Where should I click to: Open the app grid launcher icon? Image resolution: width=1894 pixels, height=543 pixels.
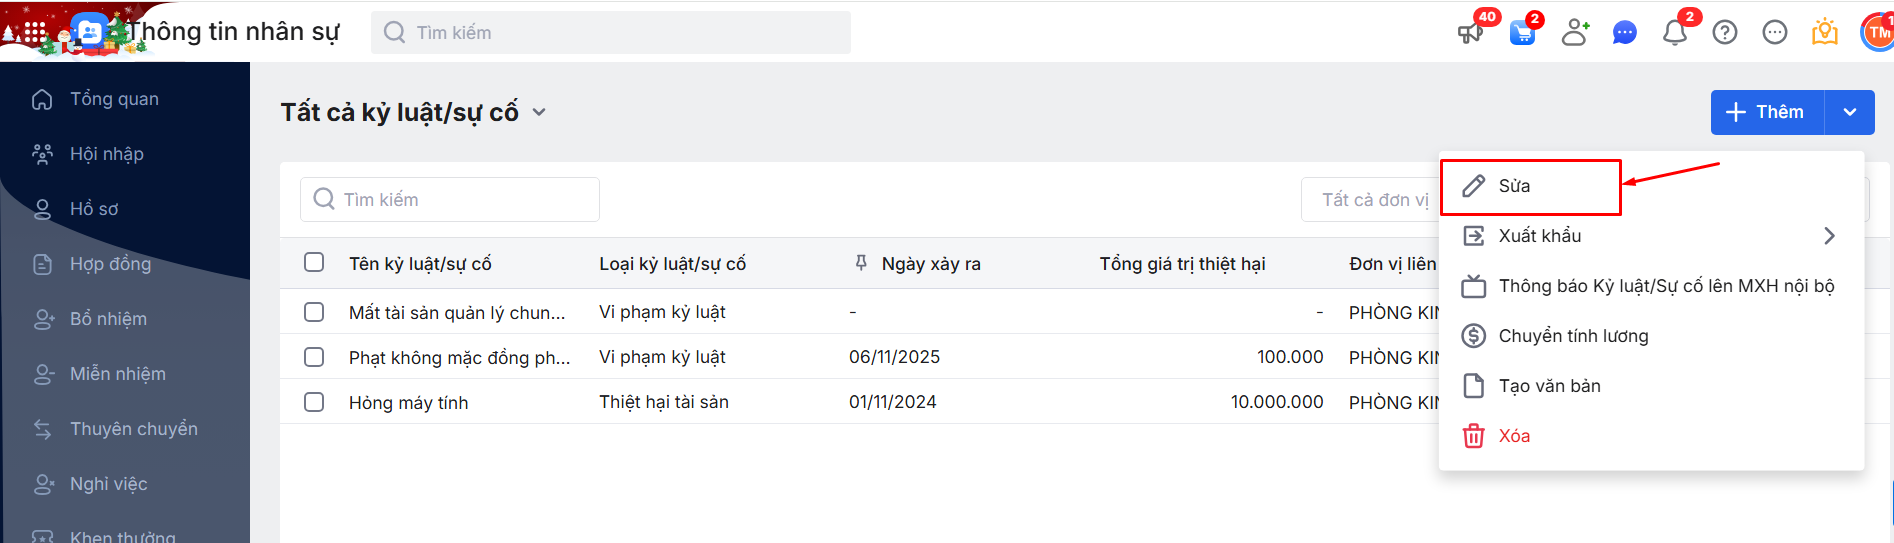point(35,32)
